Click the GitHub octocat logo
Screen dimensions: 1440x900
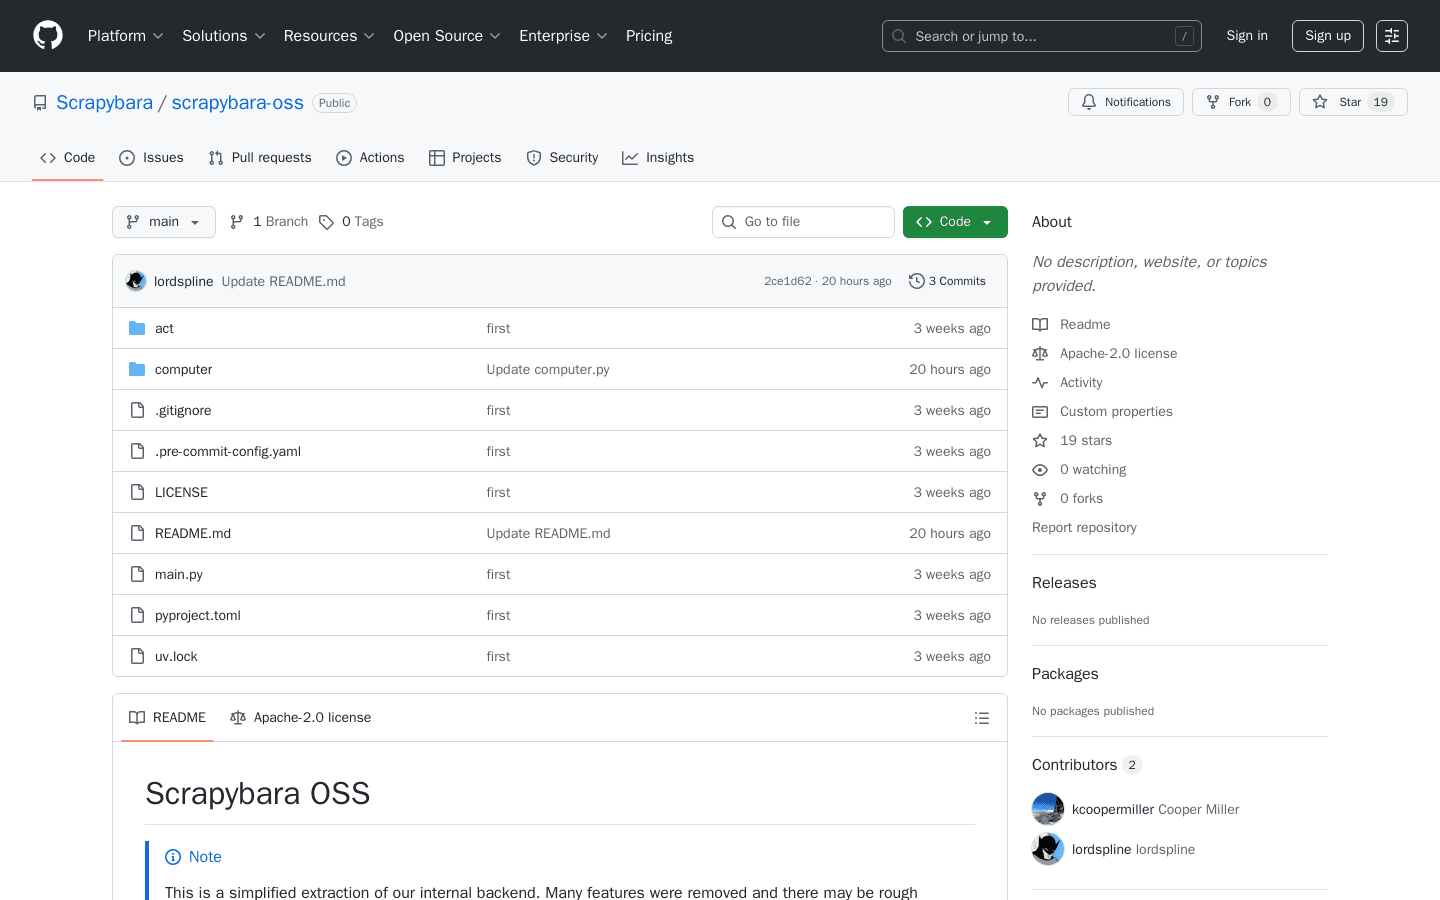pos(47,35)
